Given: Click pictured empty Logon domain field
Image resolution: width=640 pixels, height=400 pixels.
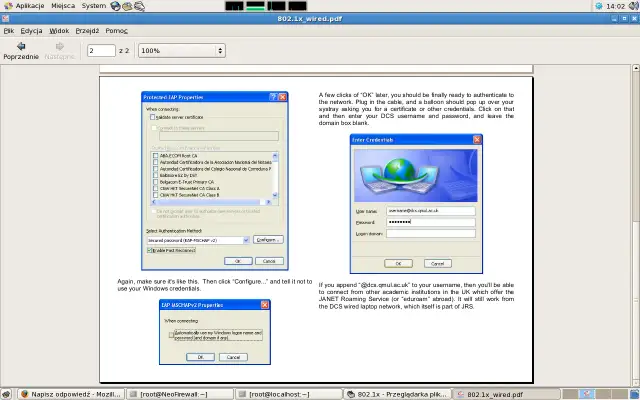Looking at the screenshot, I should point(431,233).
